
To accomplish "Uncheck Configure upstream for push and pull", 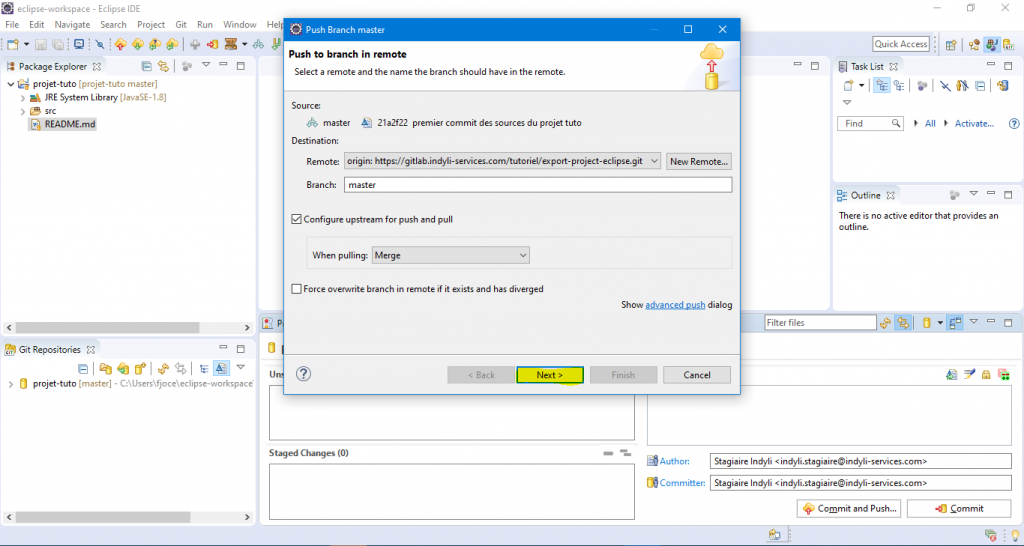I will click(296, 219).
